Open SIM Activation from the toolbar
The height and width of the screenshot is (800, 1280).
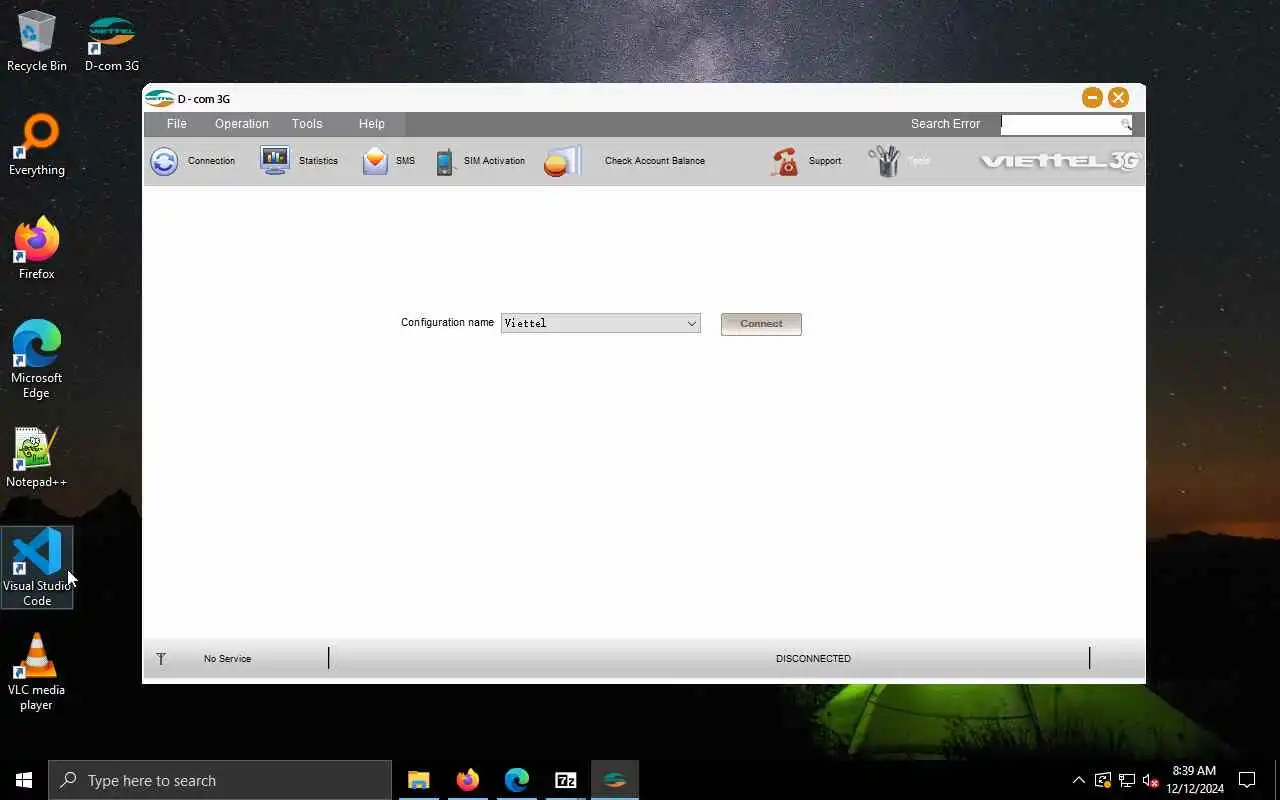pyautogui.click(x=480, y=161)
